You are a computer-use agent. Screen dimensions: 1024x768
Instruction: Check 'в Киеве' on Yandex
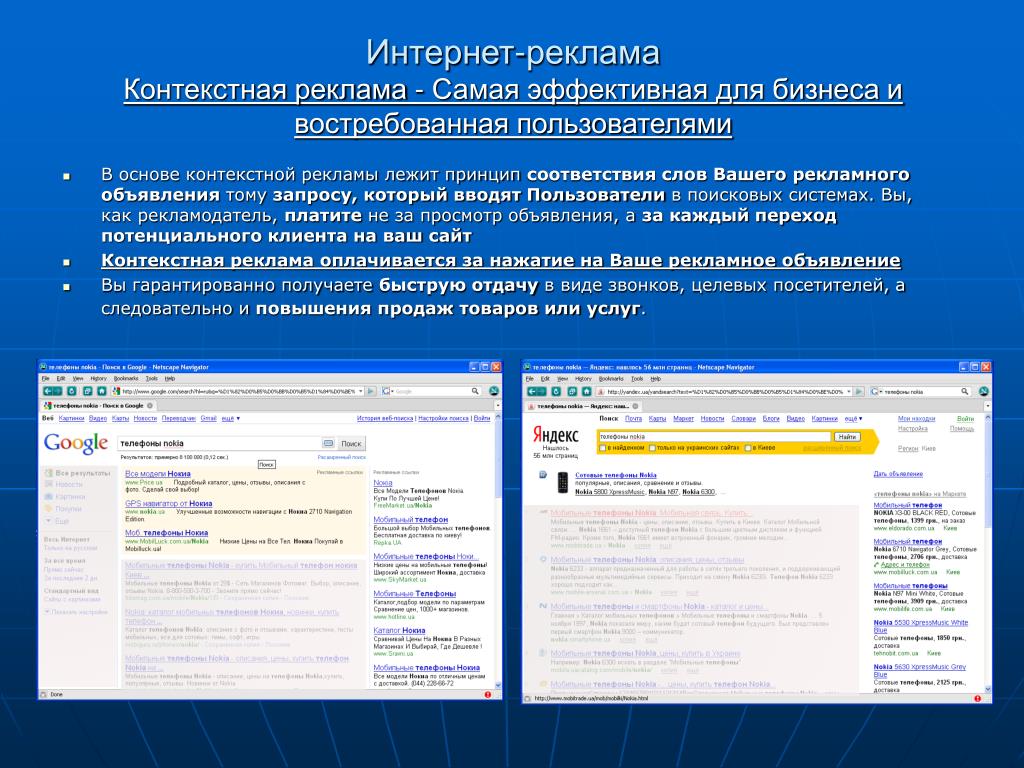[748, 448]
